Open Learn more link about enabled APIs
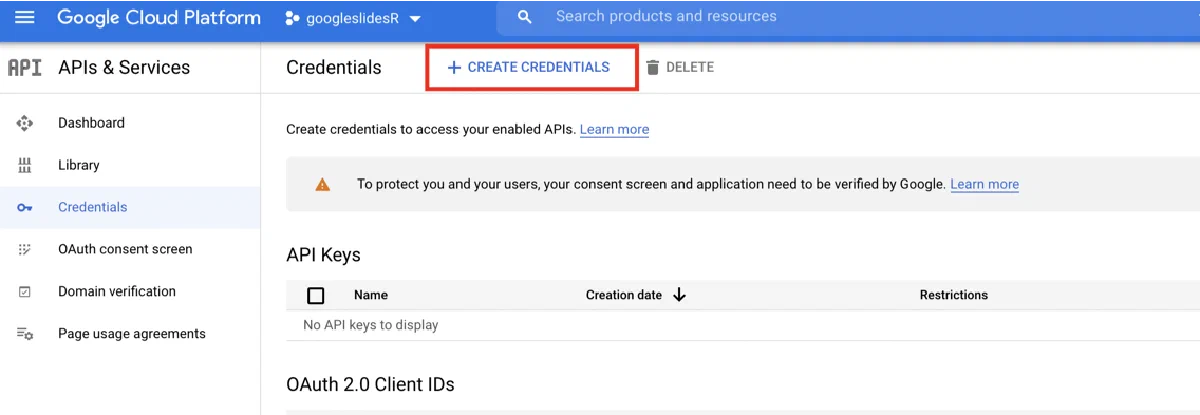The width and height of the screenshot is (1200, 415). click(614, 129)
